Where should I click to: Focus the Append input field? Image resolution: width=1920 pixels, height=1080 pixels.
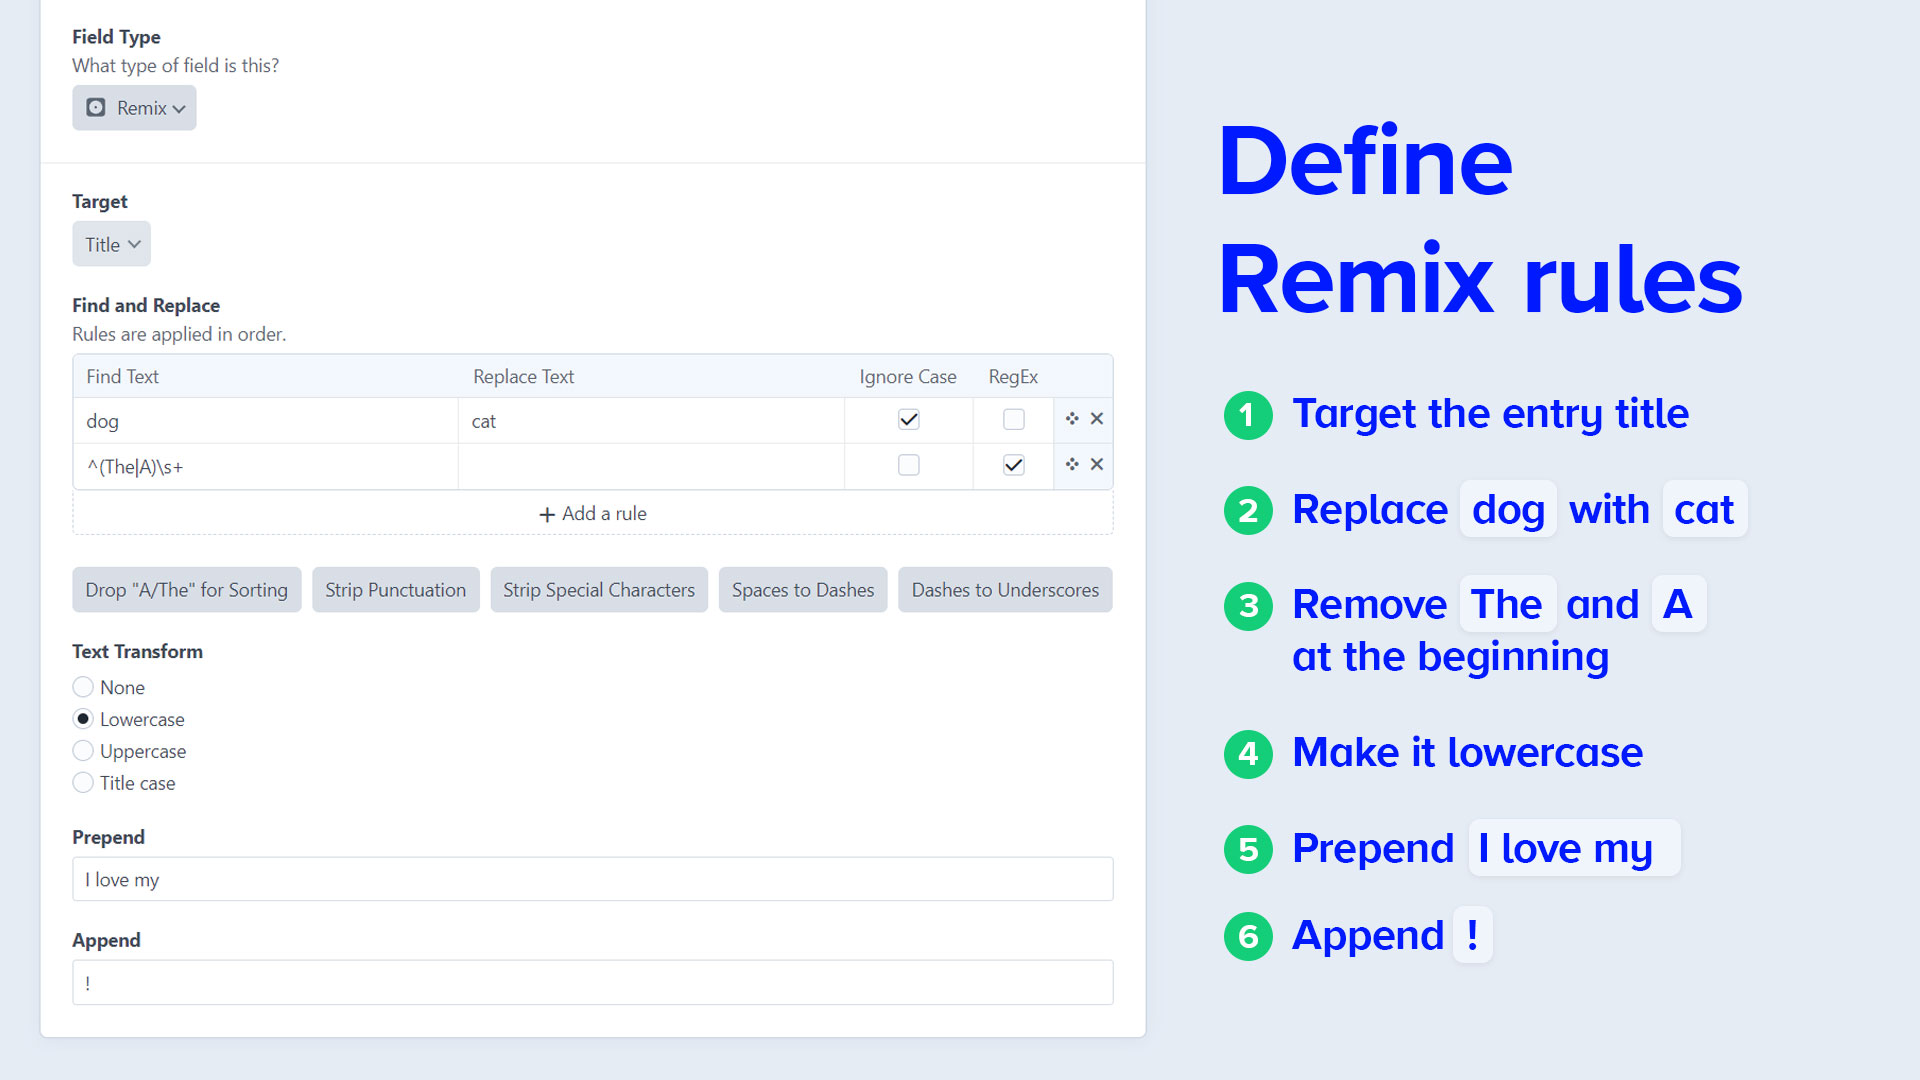592,983
